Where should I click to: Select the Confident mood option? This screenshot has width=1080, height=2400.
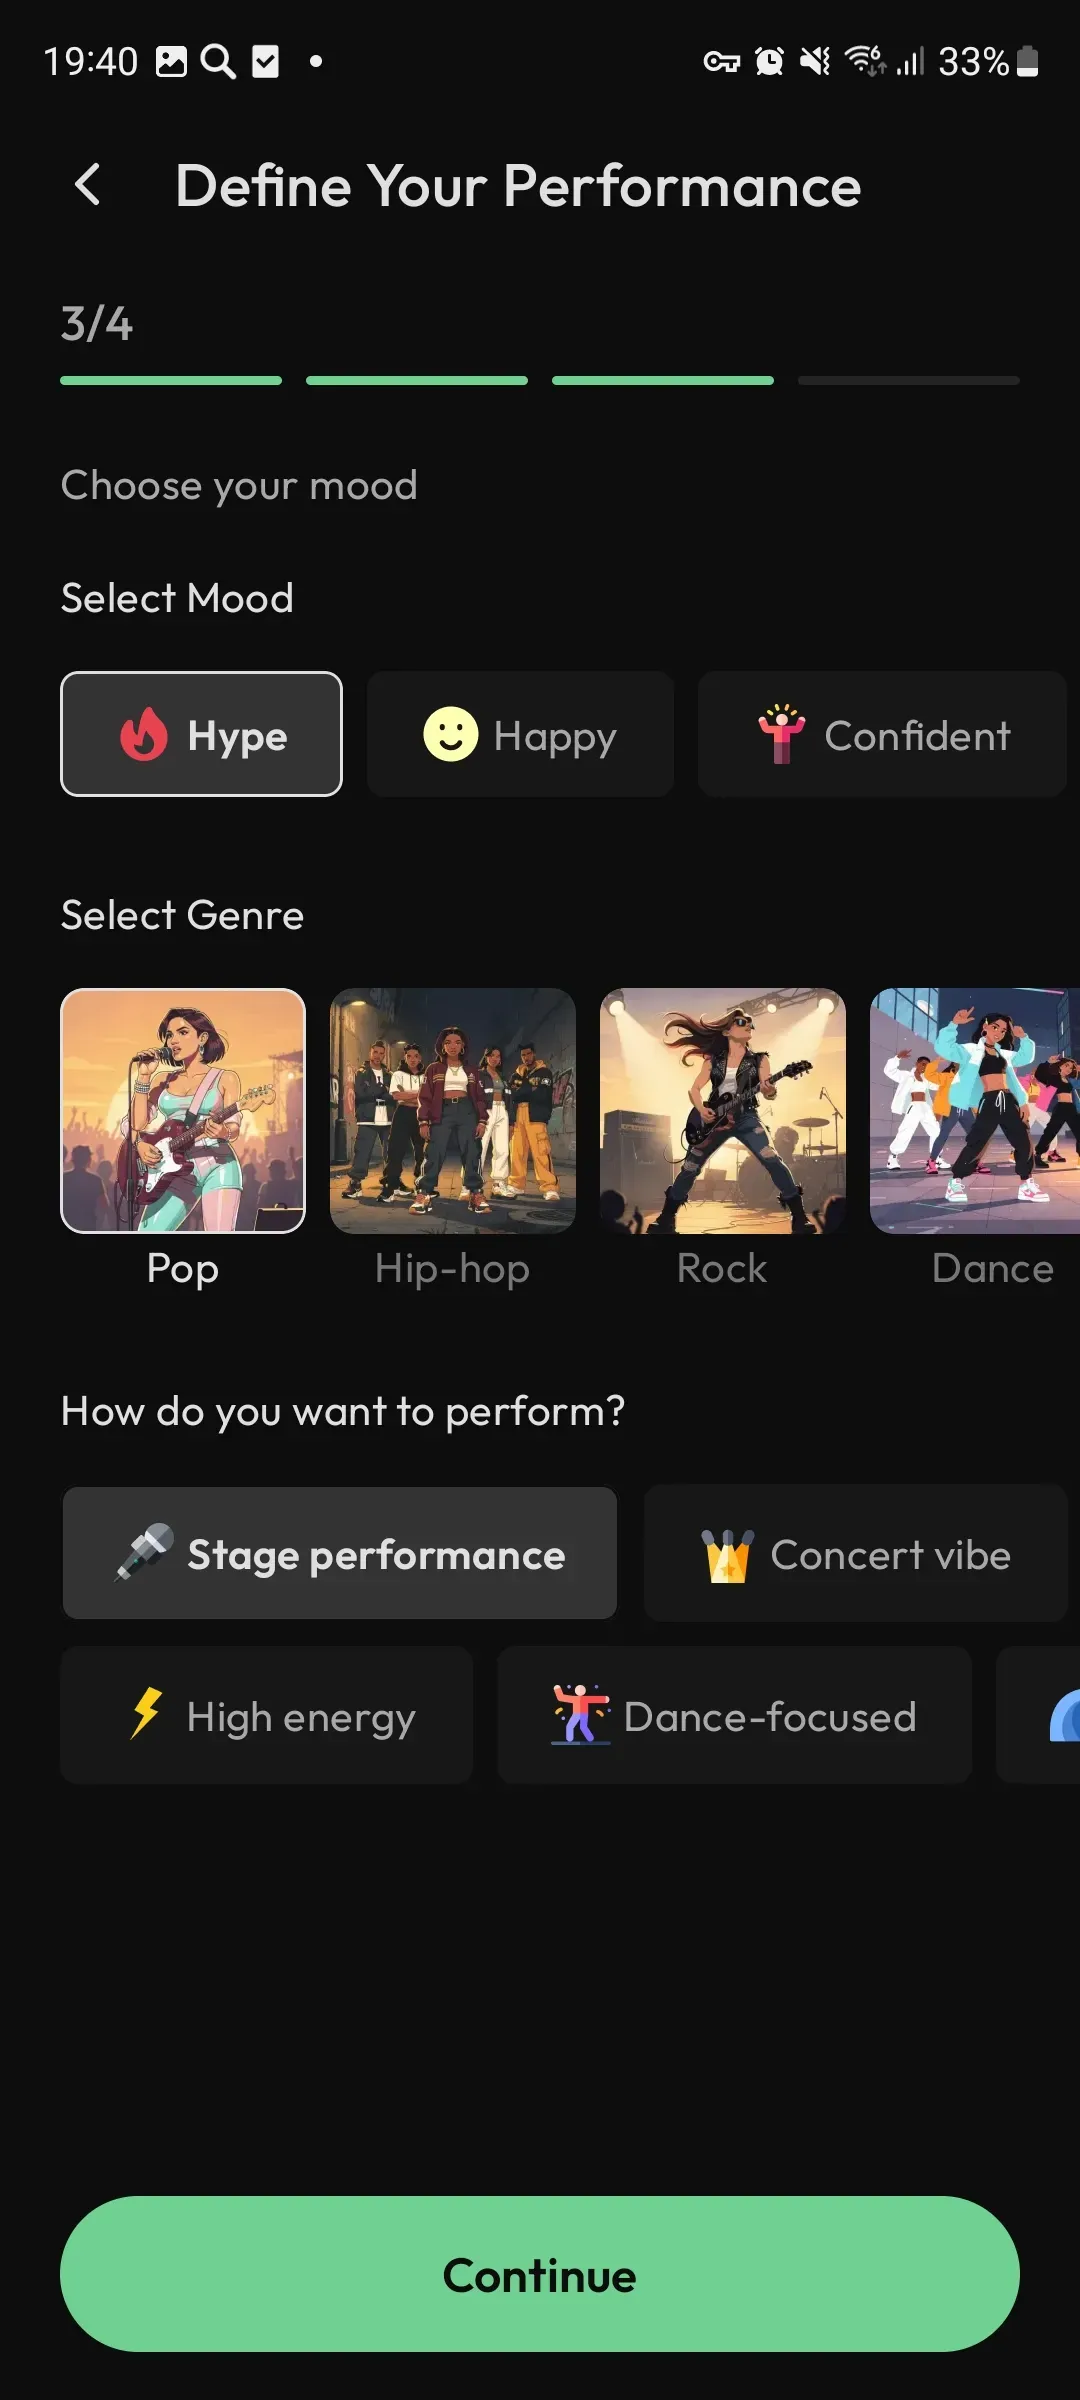click(x=882, y=734)
